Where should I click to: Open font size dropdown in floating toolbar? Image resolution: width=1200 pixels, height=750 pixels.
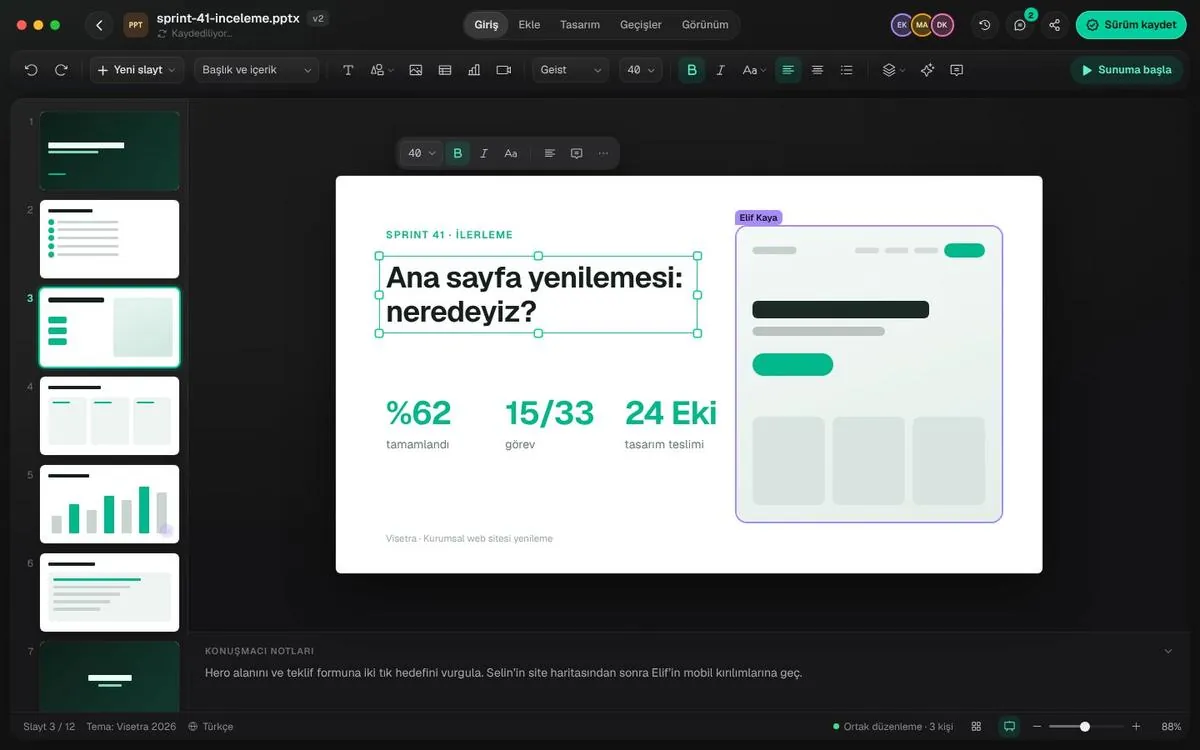click(421, 153)
